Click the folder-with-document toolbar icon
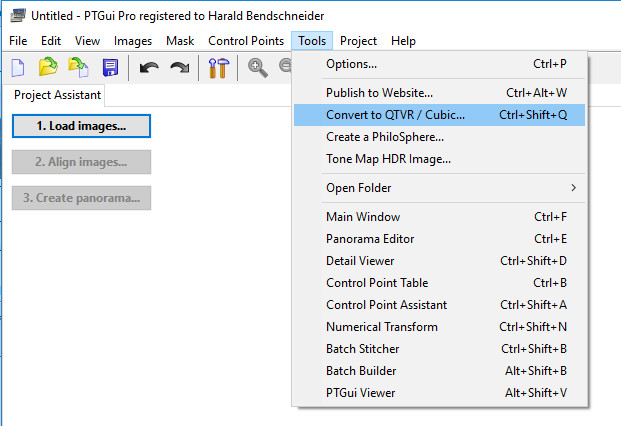The image size is (621, 426). 78,68
